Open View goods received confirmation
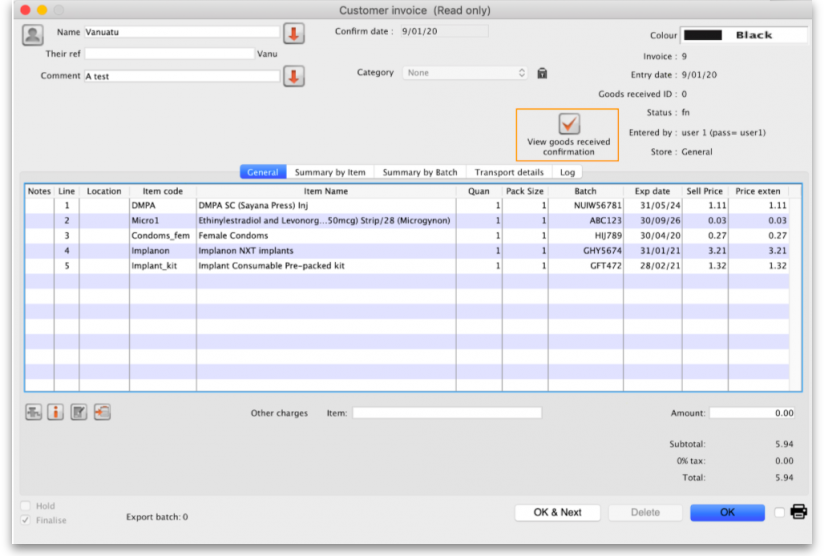 tap(568, 124)
